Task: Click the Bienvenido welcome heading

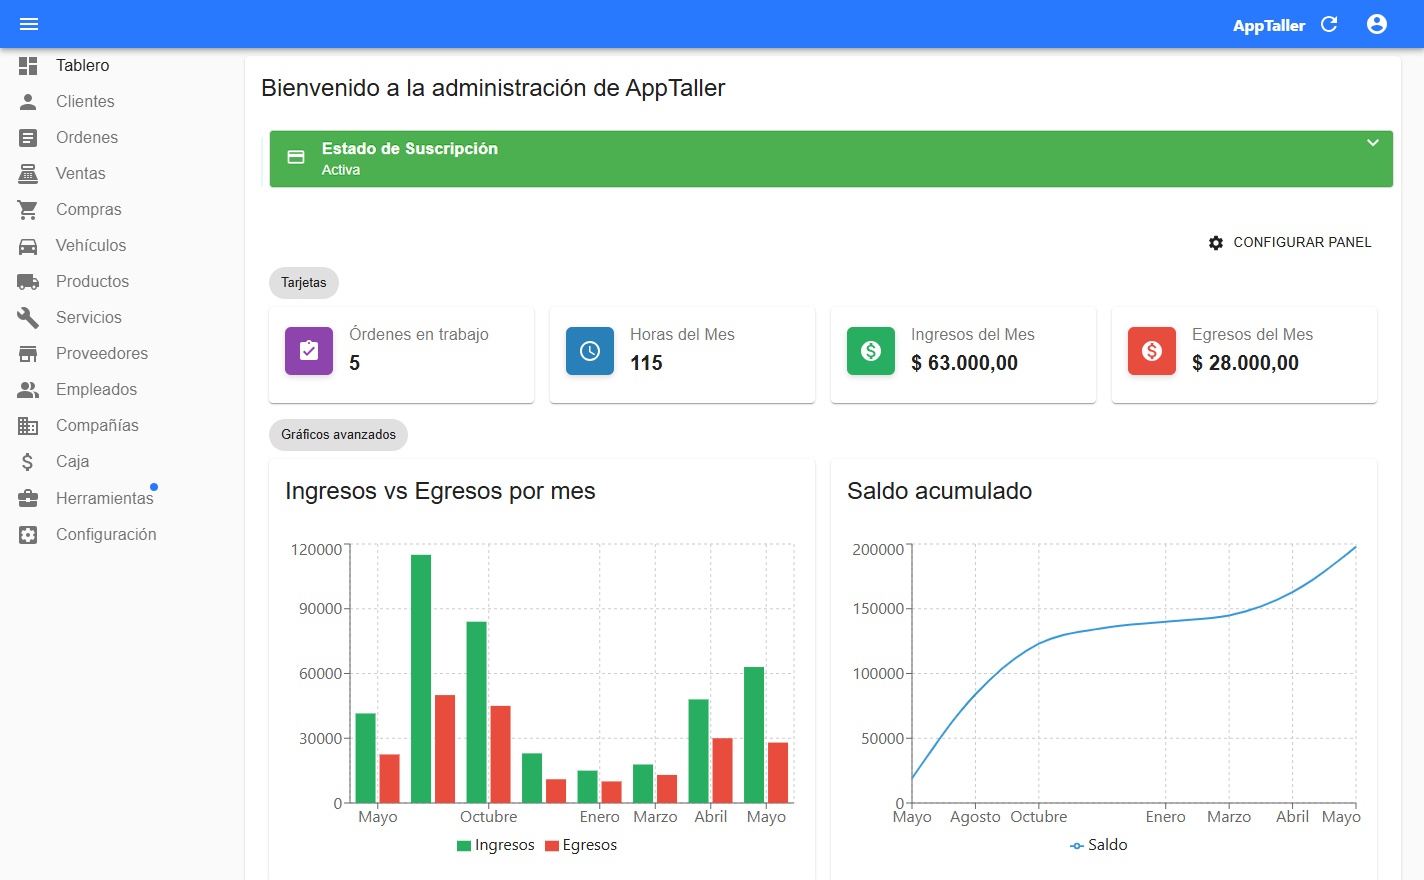Action: [493, 88]
